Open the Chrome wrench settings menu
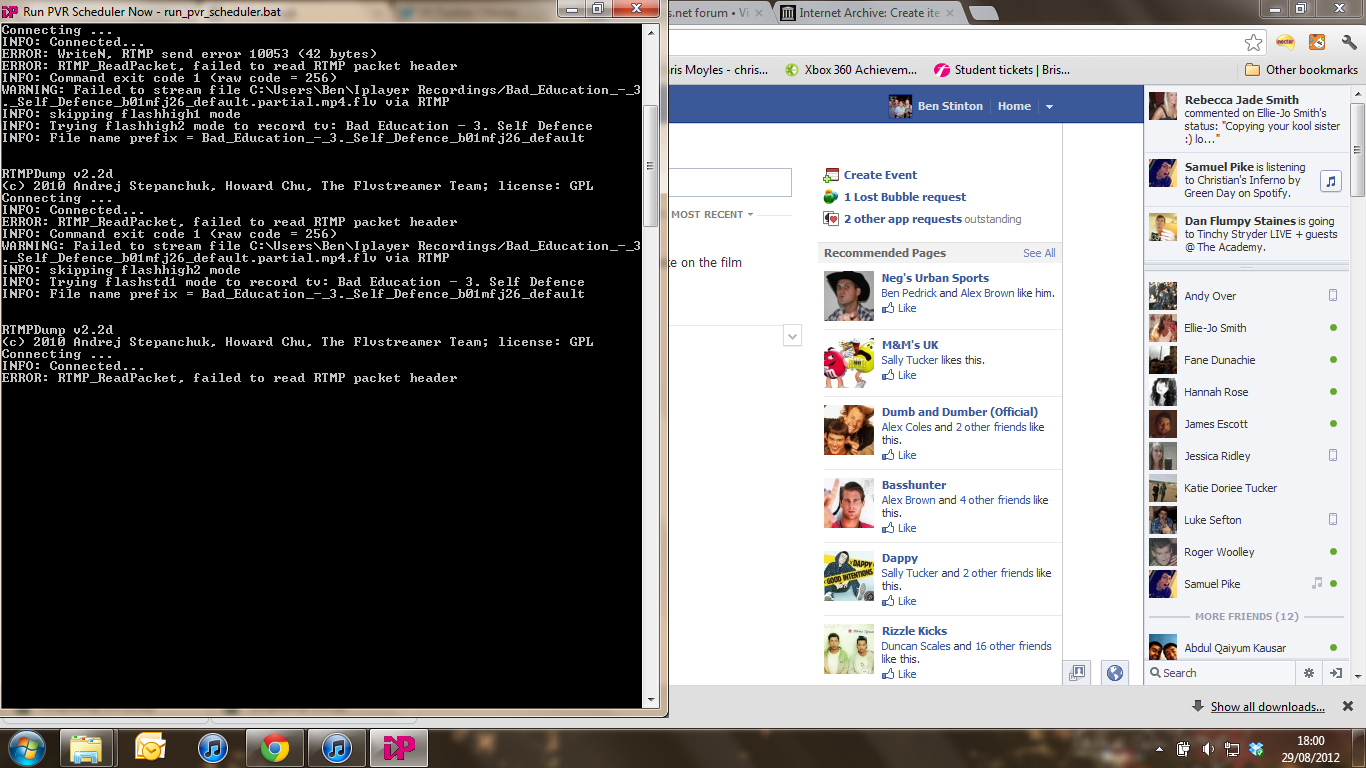The image size is (1366, 768). tap(1347, 42)
